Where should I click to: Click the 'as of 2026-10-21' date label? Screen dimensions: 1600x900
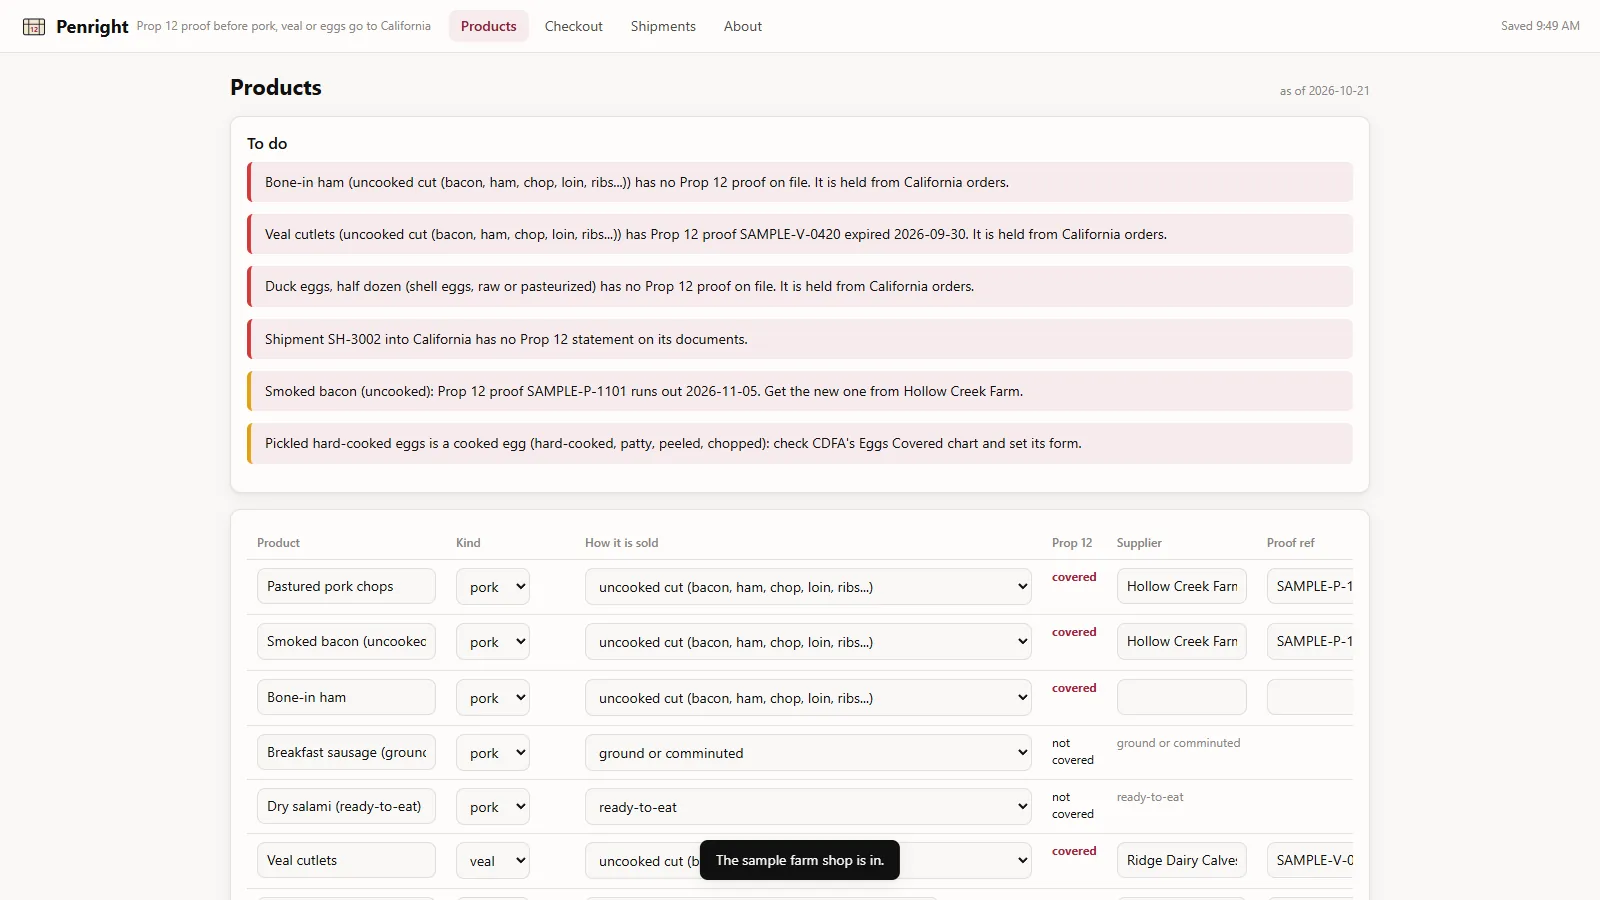click(1324, 91)
